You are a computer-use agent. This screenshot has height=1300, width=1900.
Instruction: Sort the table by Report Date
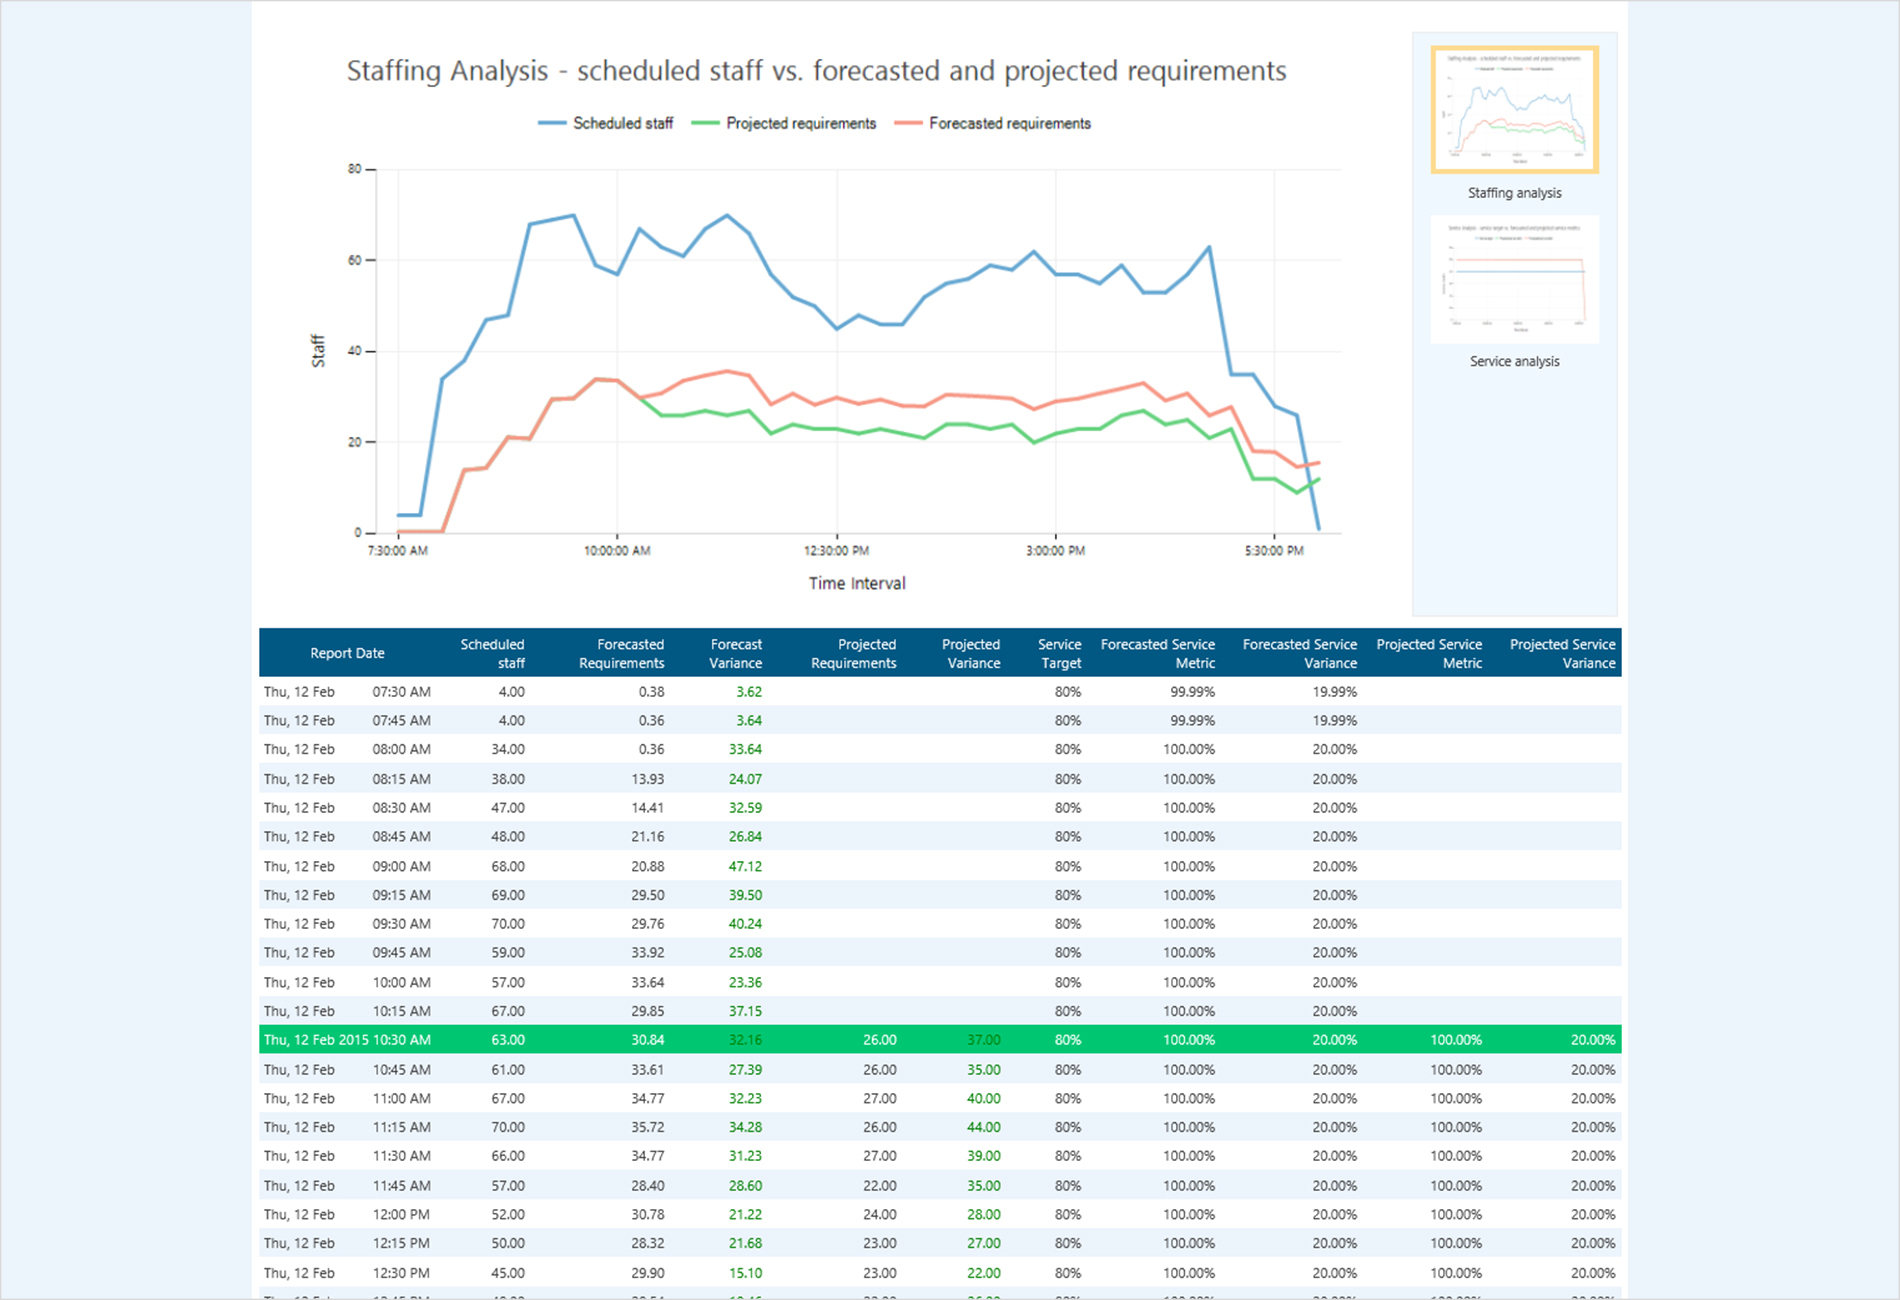[x=347, y=652]
